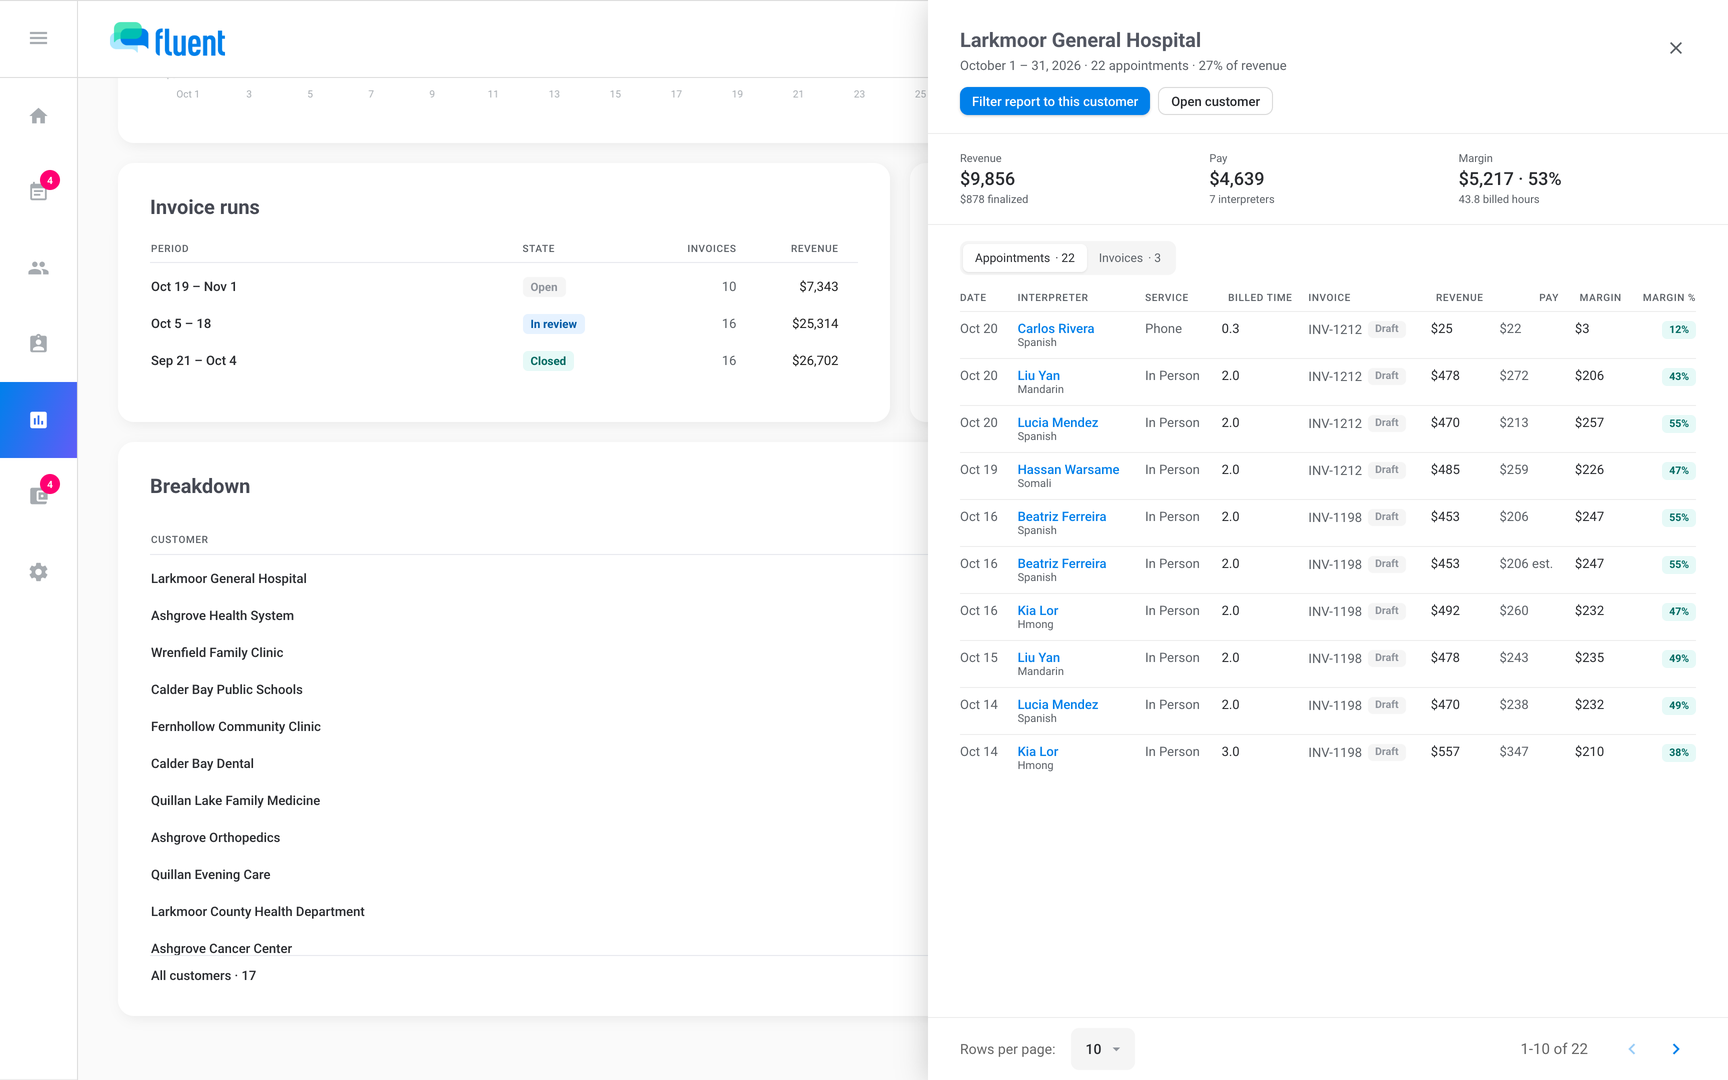Screen dimensions: 1728x1080
Task: Open Liu Yan link on Oct 15 row
Action: tap(1038, 658)
